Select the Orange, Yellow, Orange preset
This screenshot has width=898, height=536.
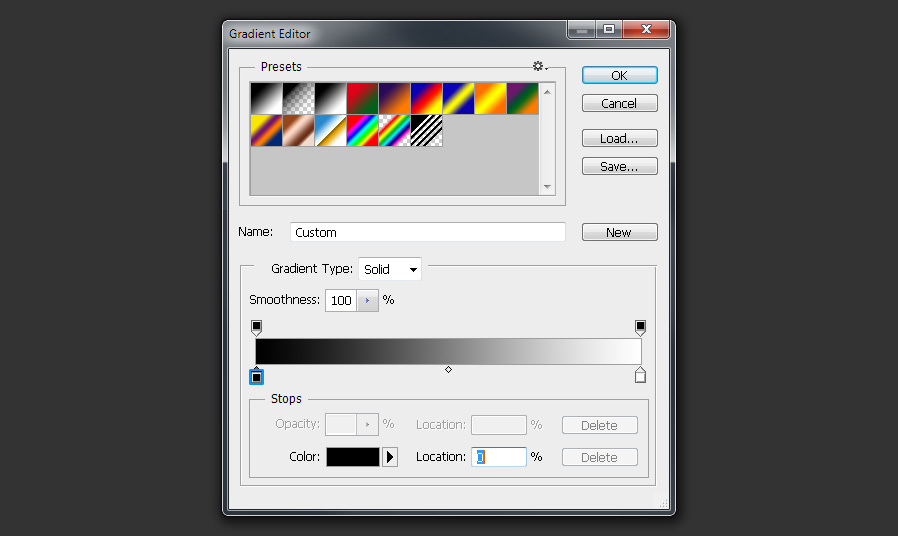[x=491, y=98]
